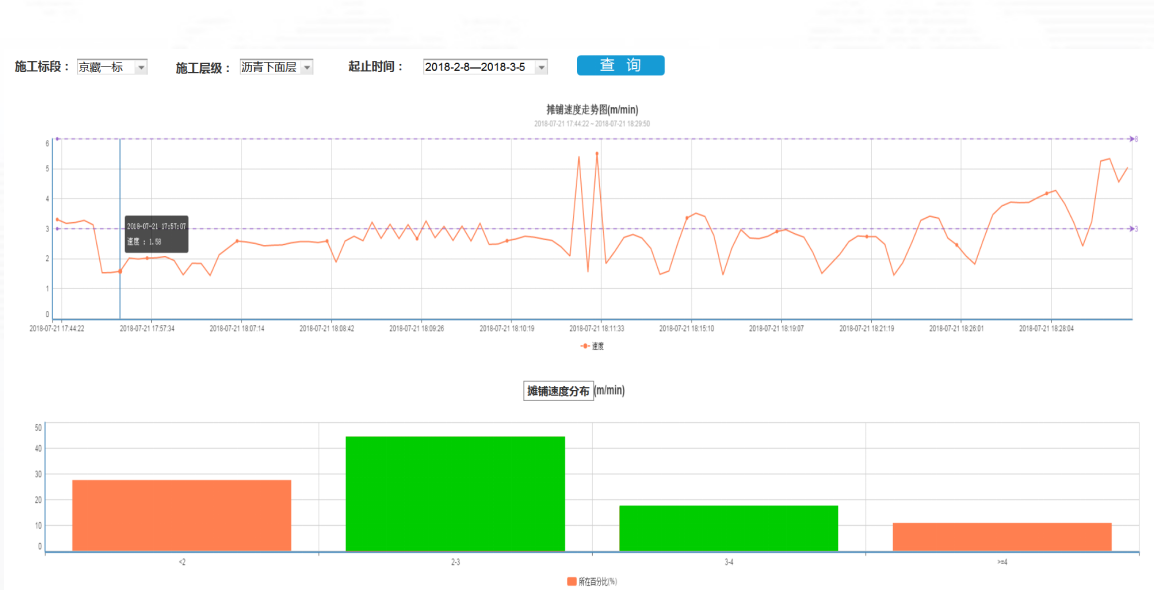Click the green bar for speed 3-4
Screen dimensions: 1154x590
(x=728, y=528)
